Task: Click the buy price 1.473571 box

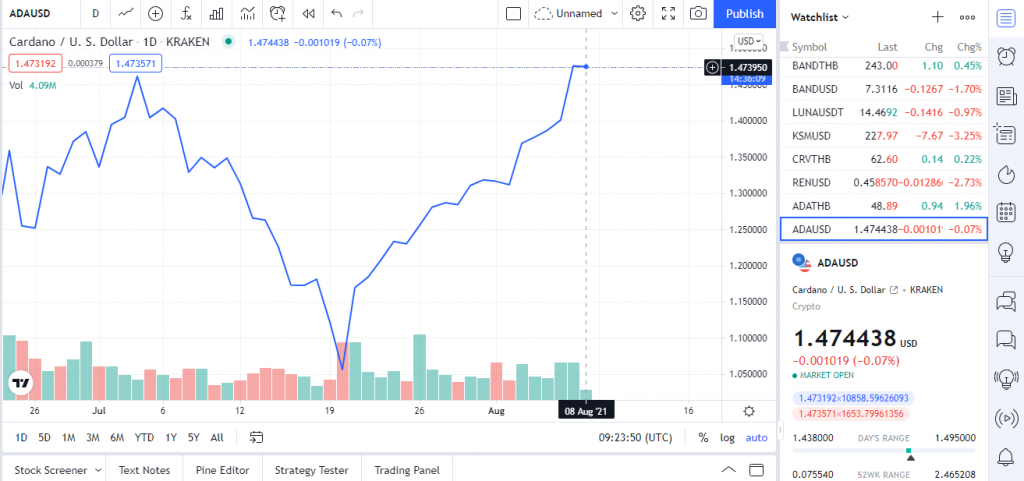Action: pyautogui.click(x=136, y=63)
